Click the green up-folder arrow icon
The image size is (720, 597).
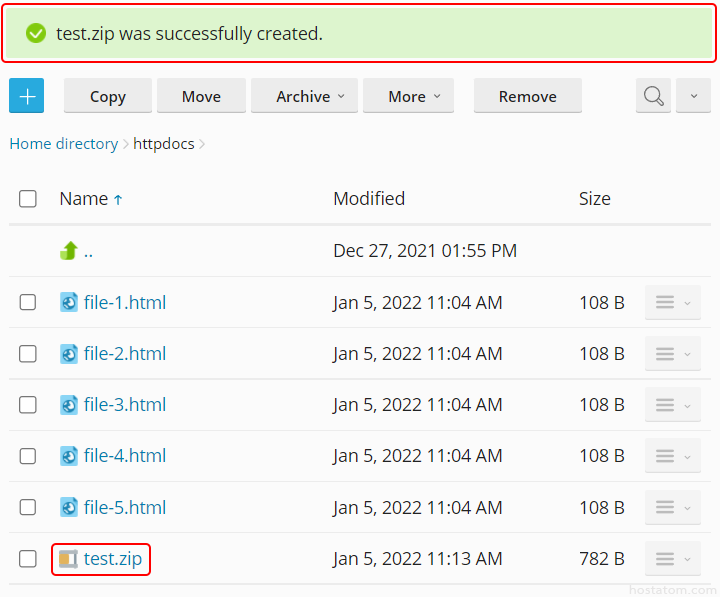click(68, 251)
